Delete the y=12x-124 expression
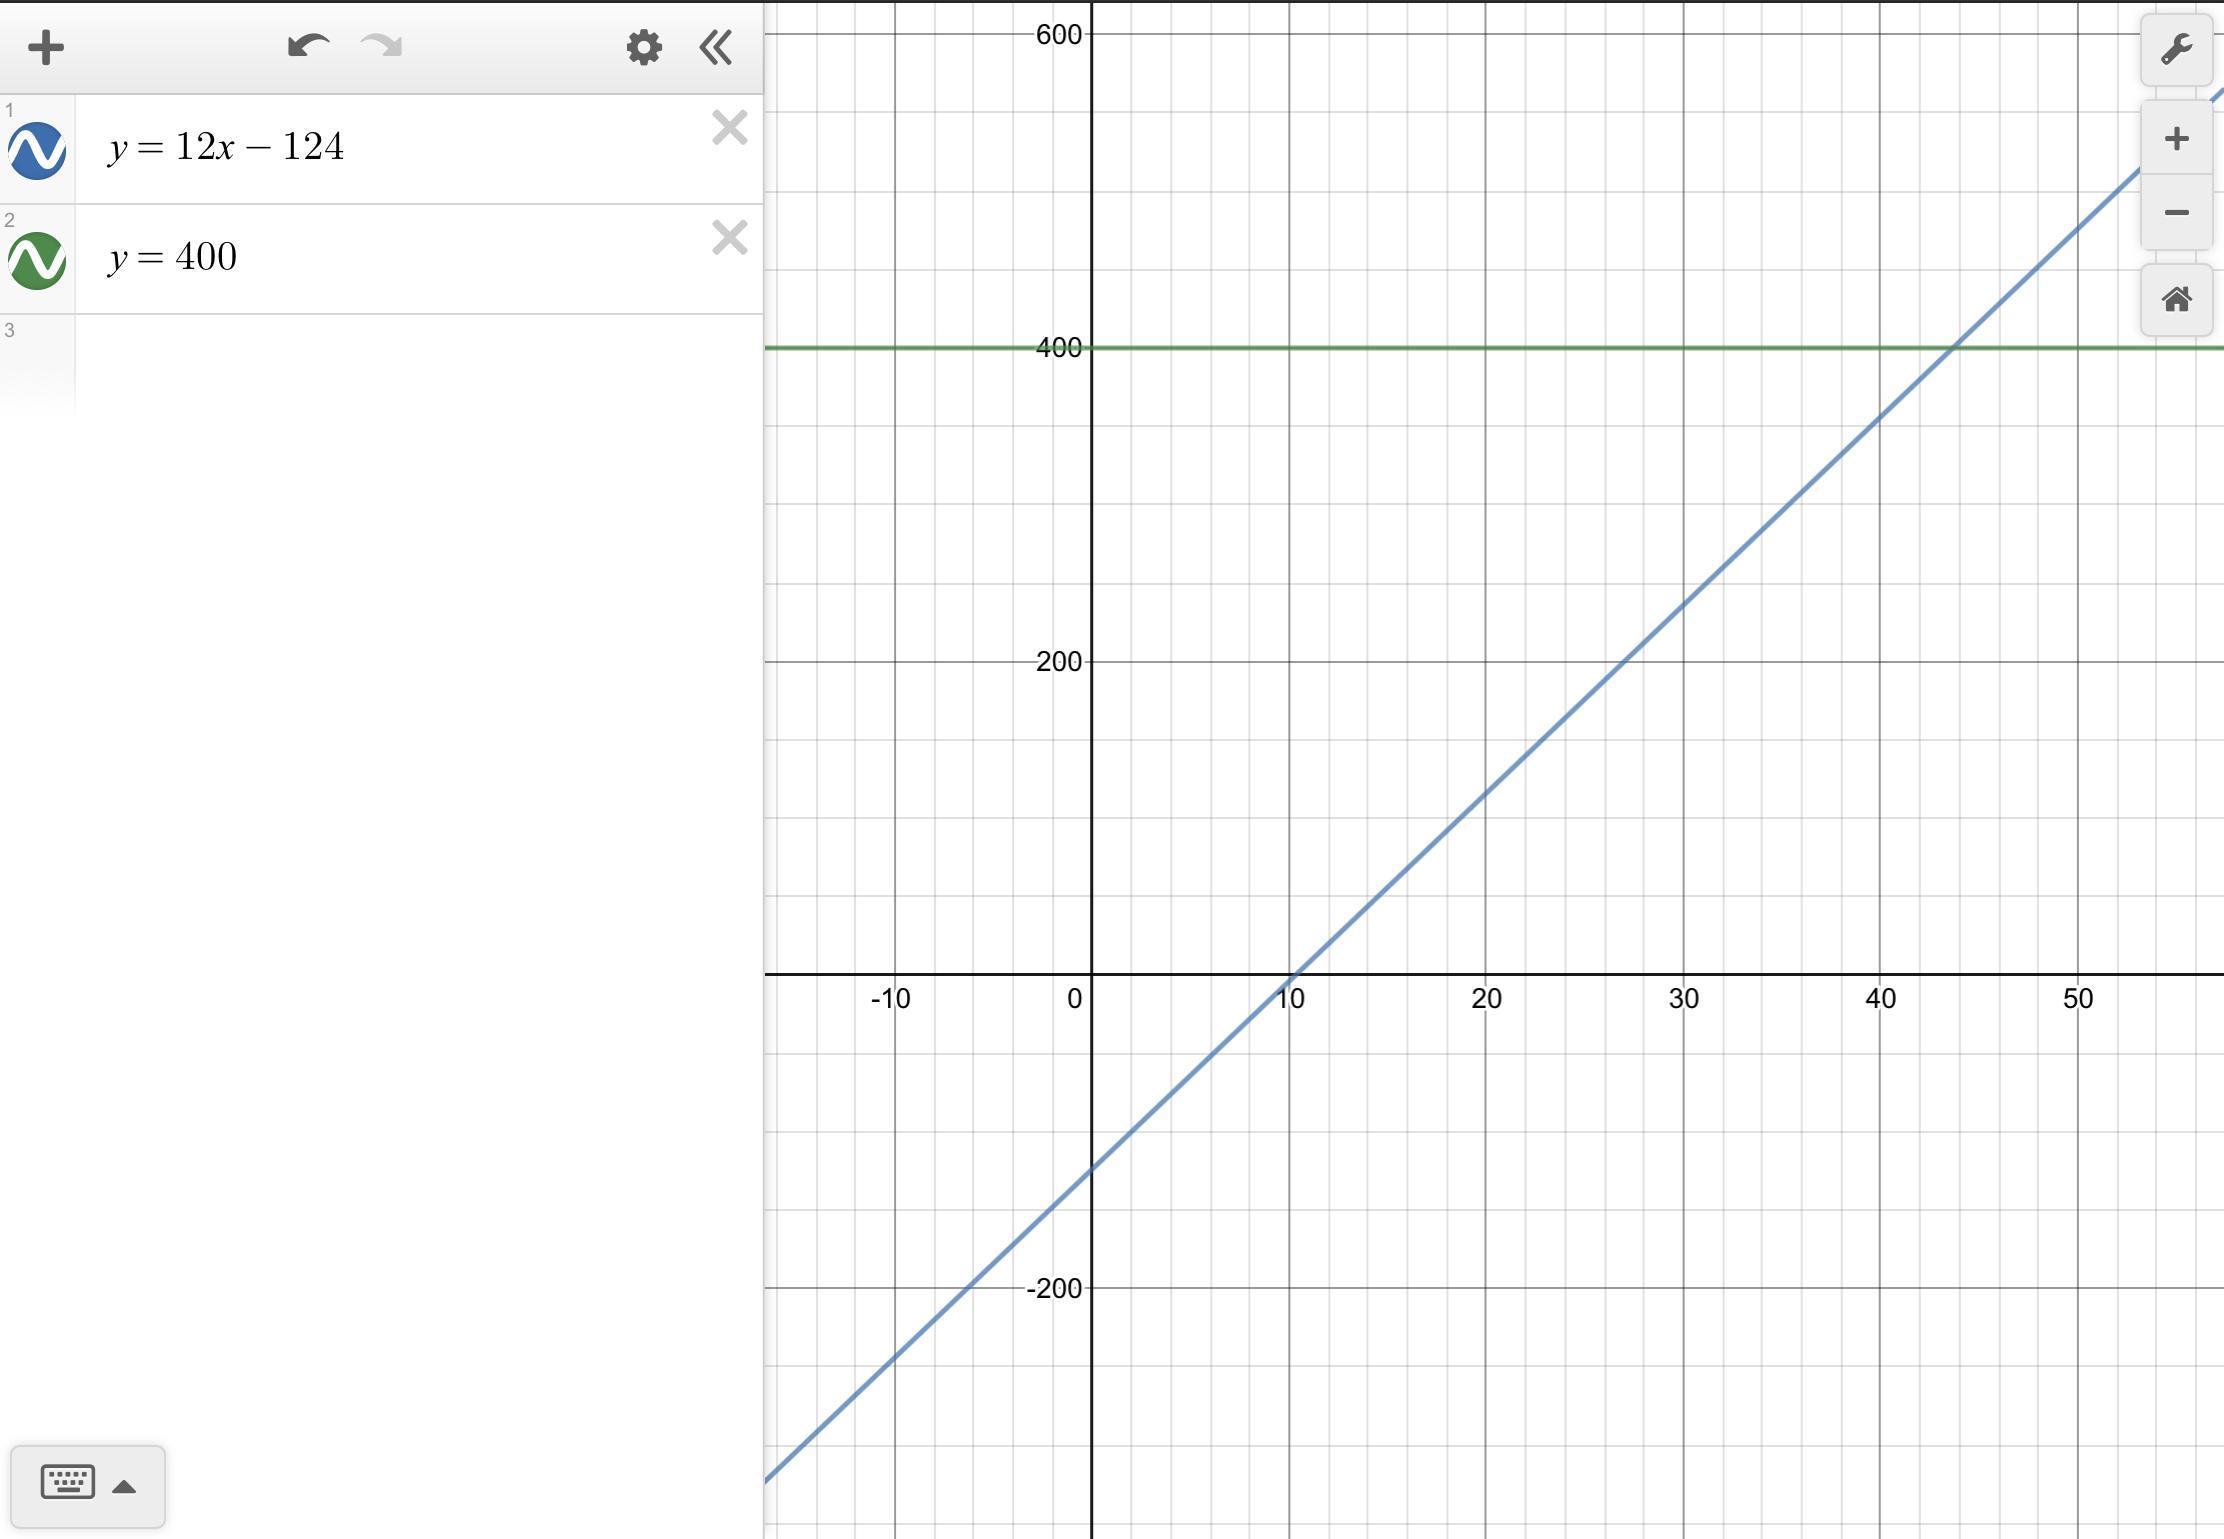 click(730, 128)
